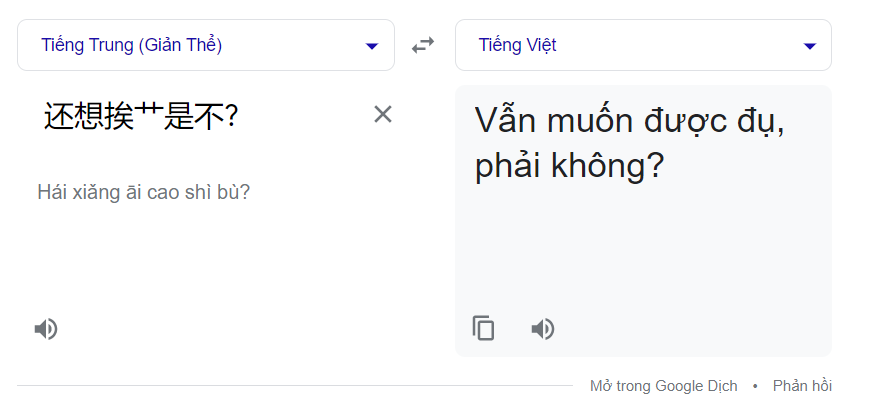879x410 pixels.
Task: Copy the Vietnamese translation
Action: (x=483, y=329)
